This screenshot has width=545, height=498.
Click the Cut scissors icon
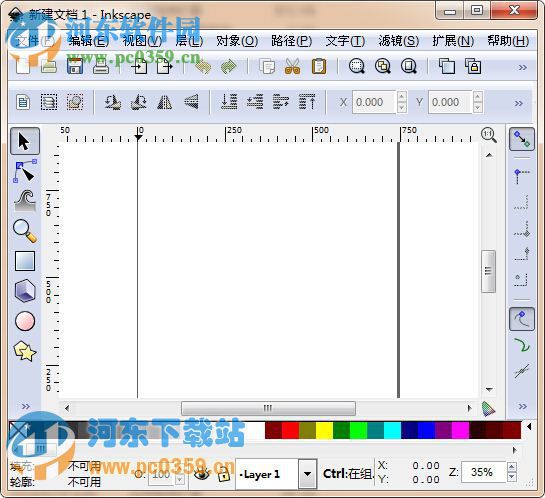point(292,66)
